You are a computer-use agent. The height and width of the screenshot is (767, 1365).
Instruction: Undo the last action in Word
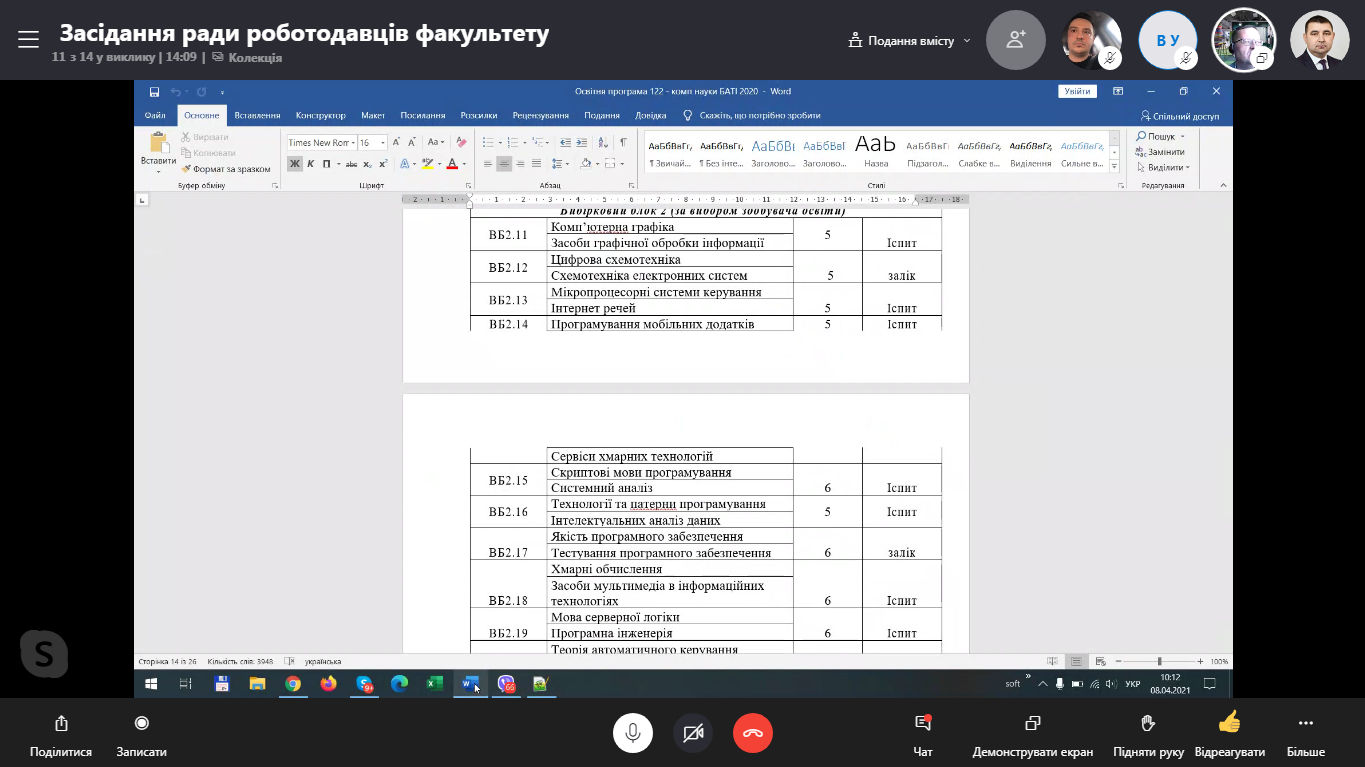pyautogui.click(x=175, y=92)
